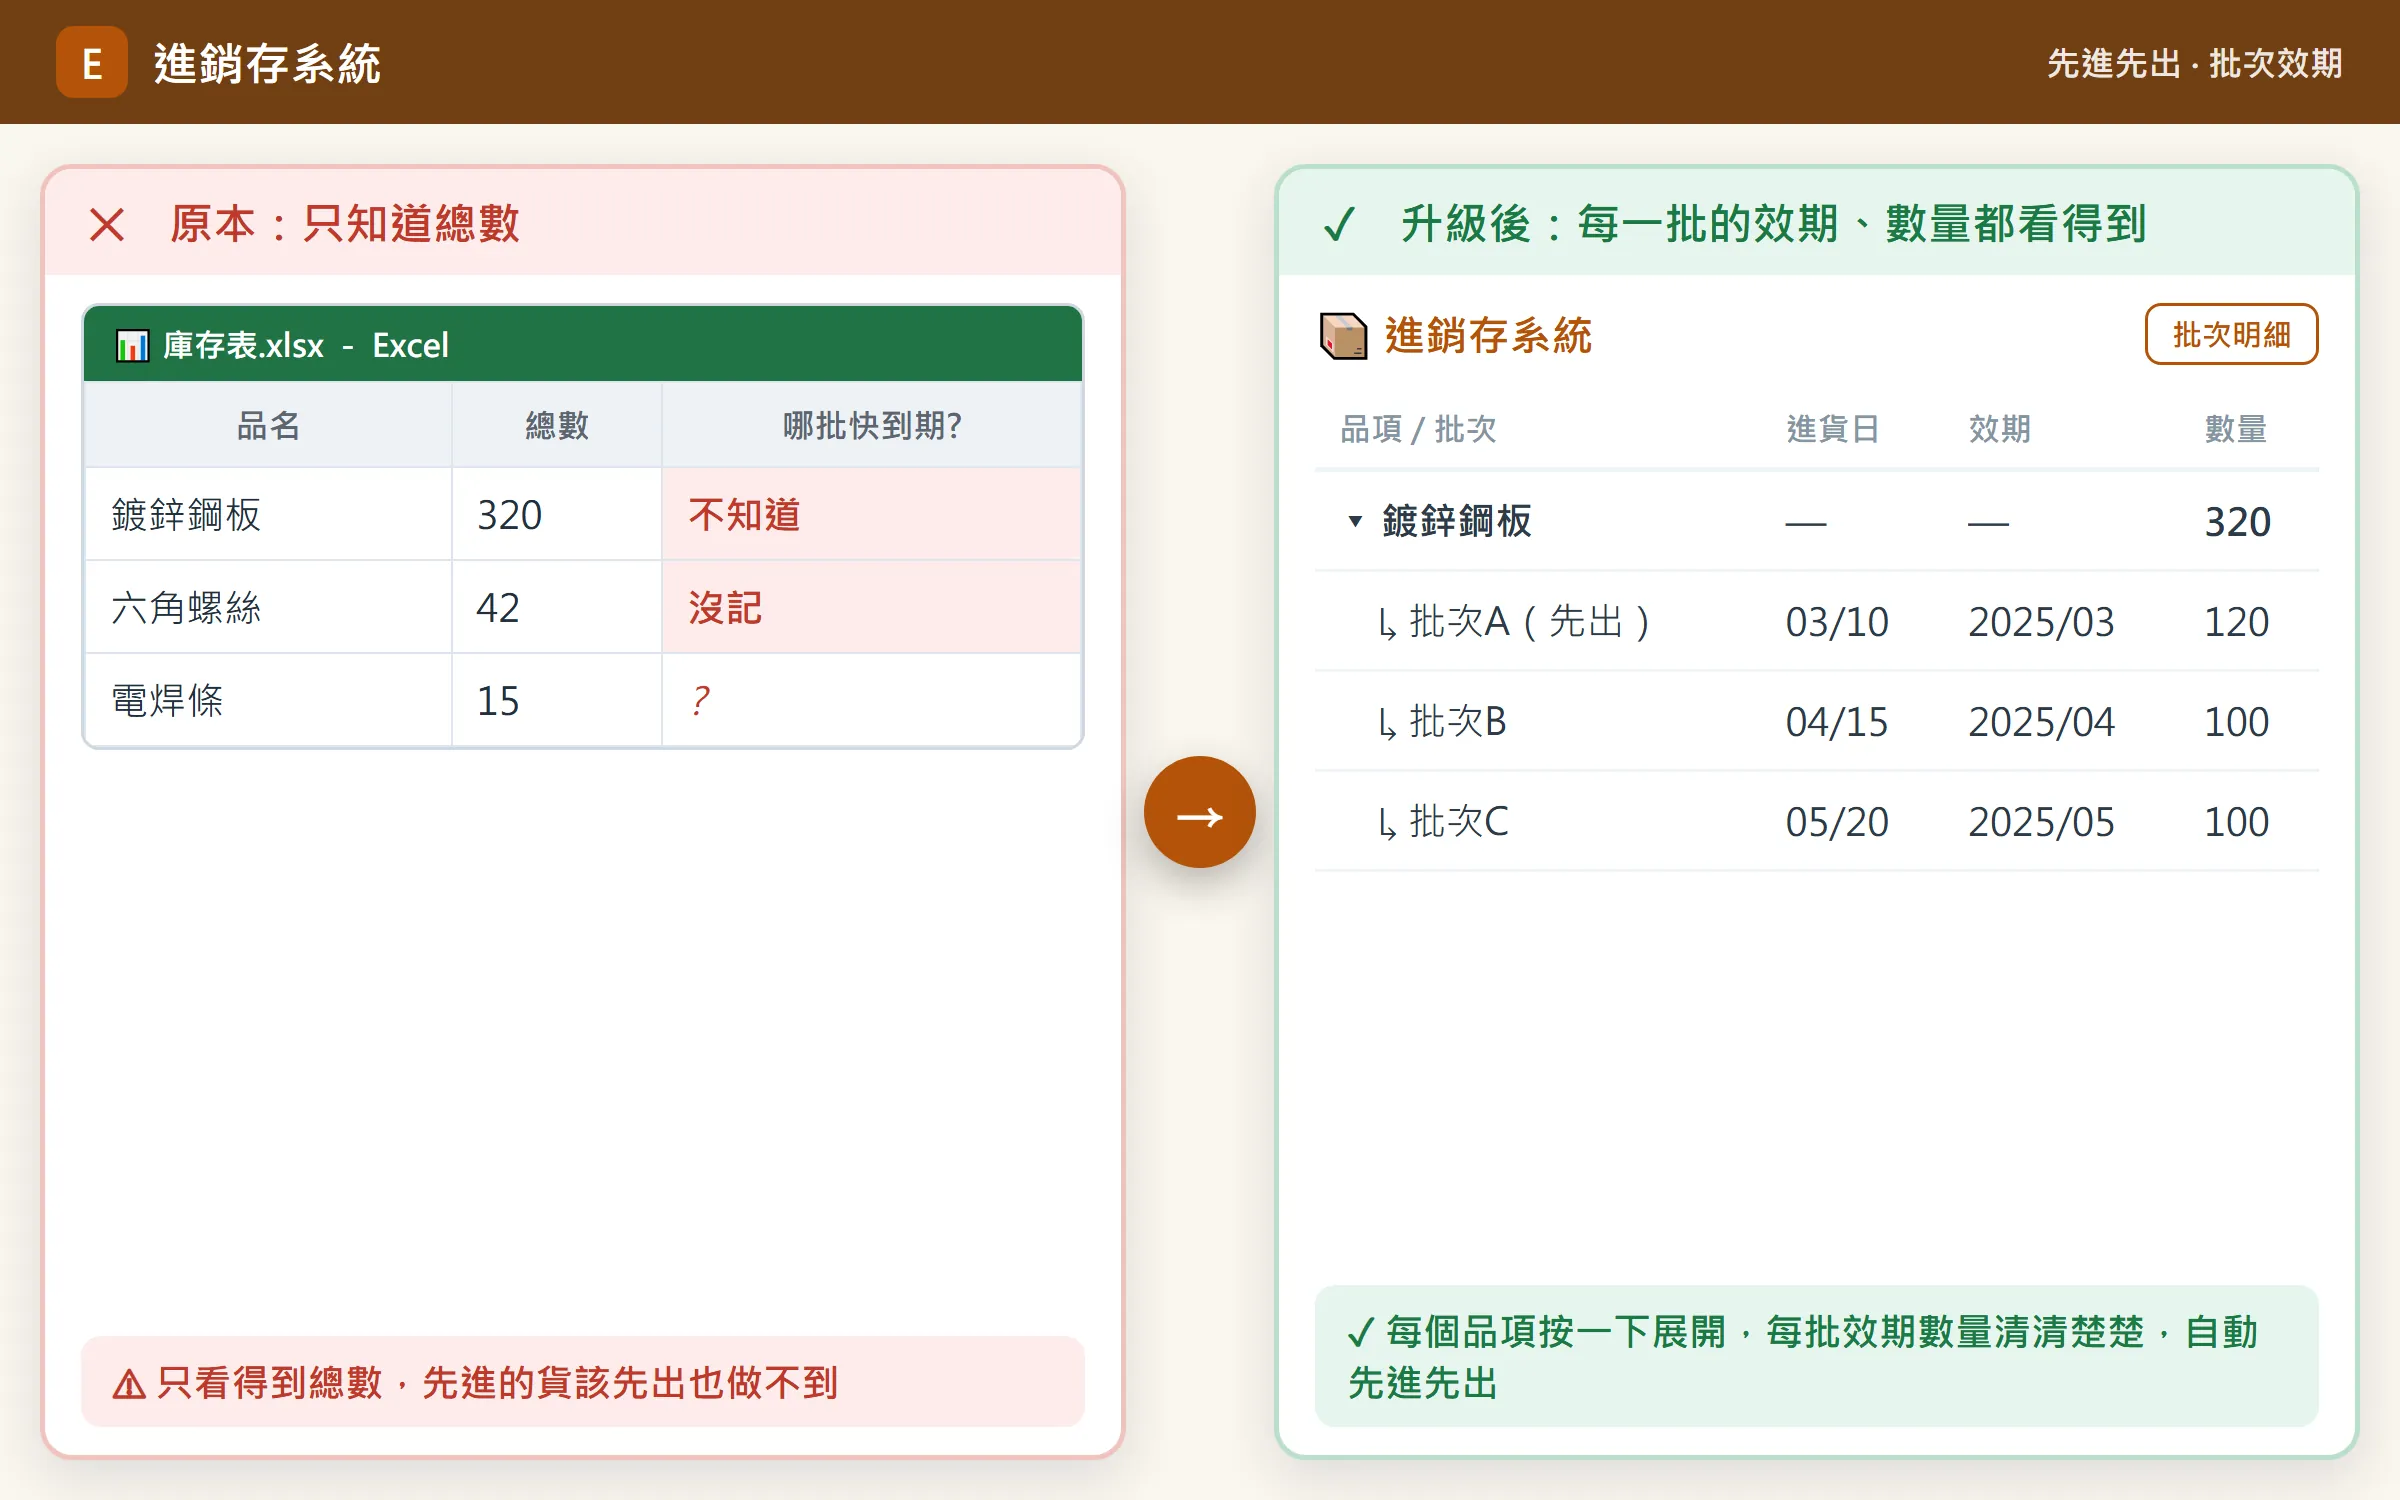This screenshot has width=2400, height=1500.
Task: Open the 批次明細 button
Action: 2231,334
